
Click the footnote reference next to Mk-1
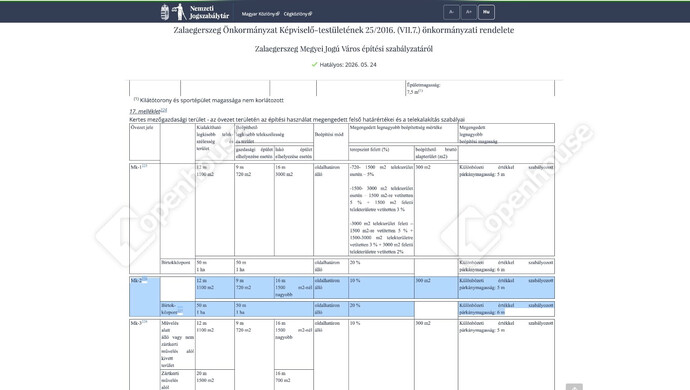(x=144, y=166)
